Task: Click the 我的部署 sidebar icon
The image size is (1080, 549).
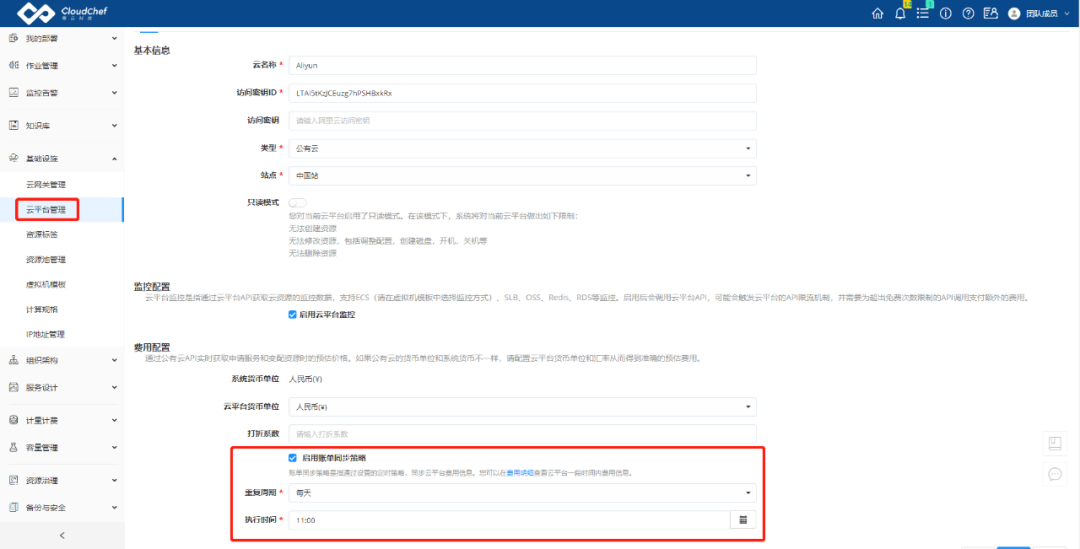Action: coord(13,39)
